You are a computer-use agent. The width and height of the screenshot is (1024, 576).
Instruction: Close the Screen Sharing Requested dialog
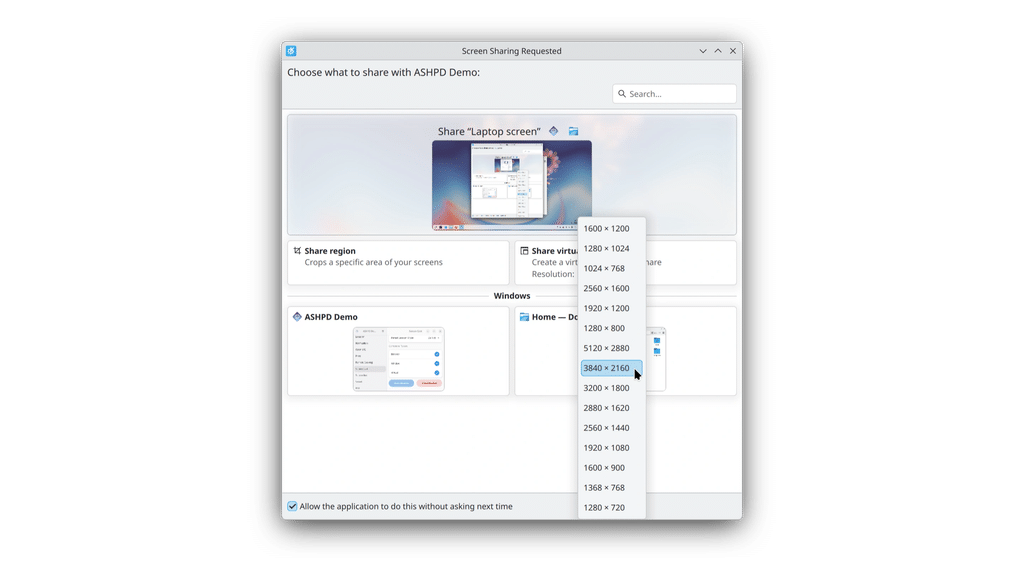point(733,51)
